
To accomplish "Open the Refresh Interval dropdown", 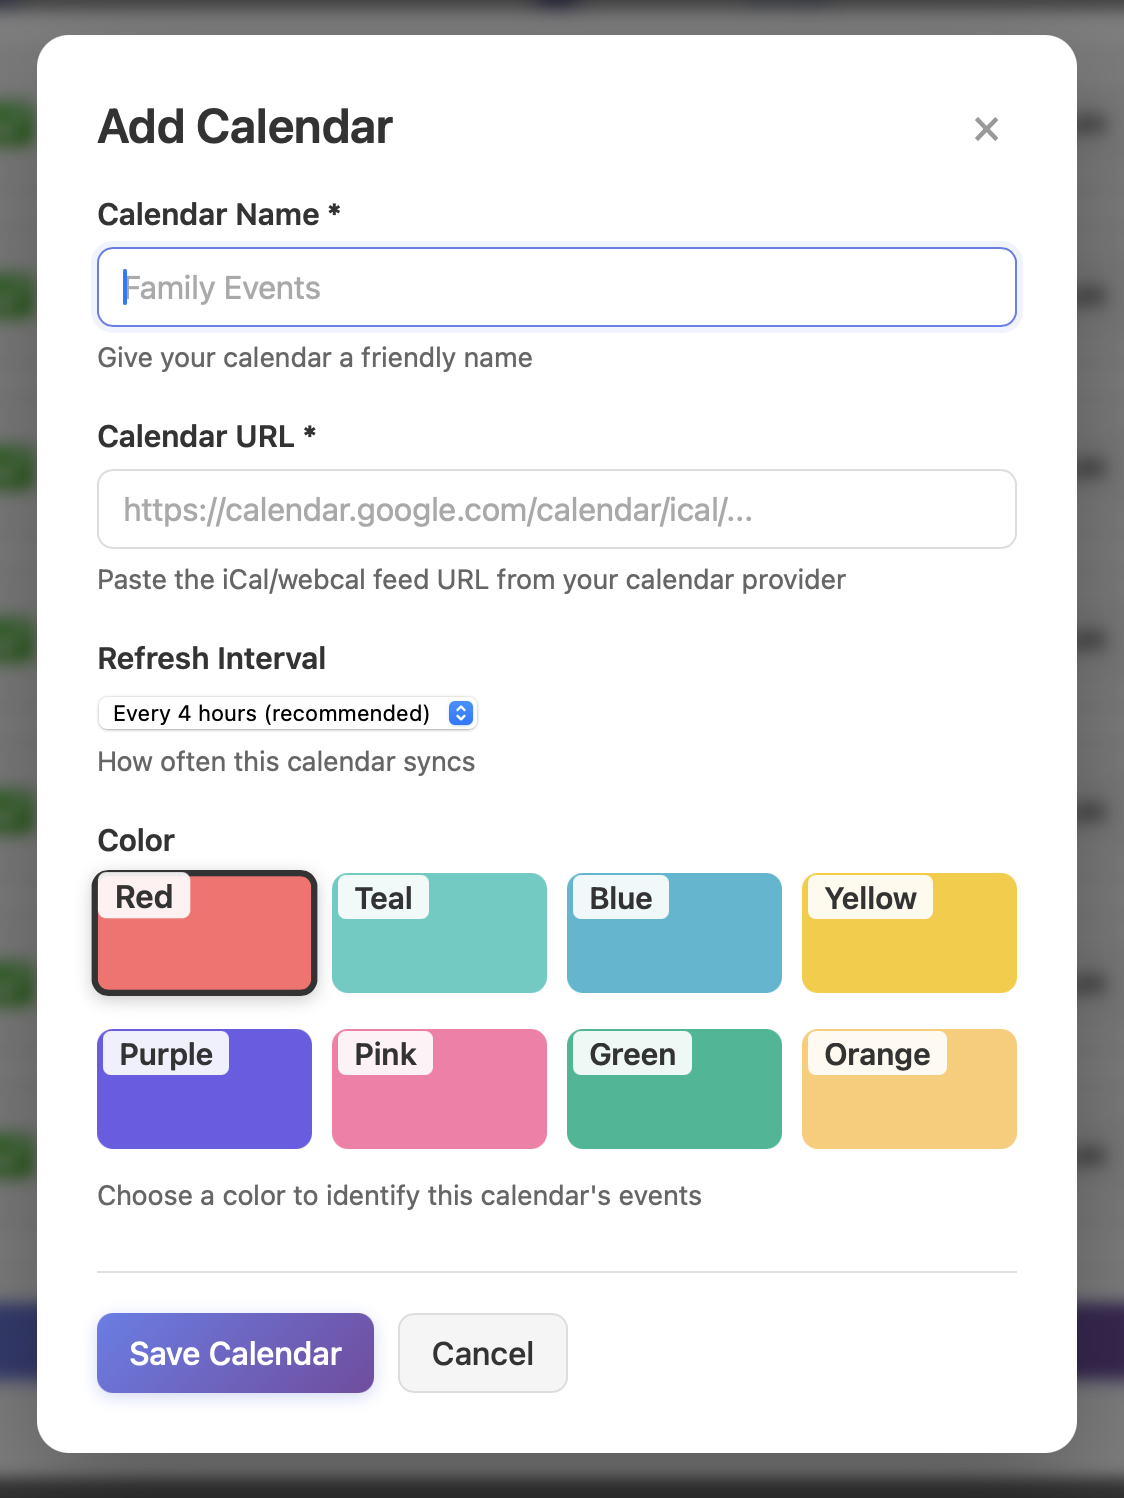I will (287, 713).
